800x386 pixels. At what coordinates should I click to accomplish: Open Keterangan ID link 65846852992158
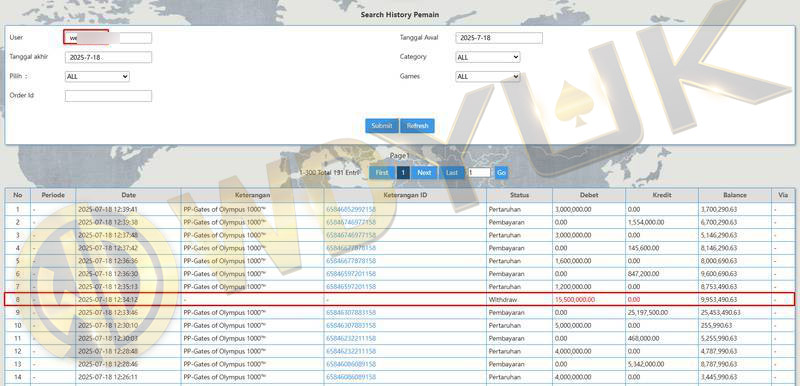point(351,209)
